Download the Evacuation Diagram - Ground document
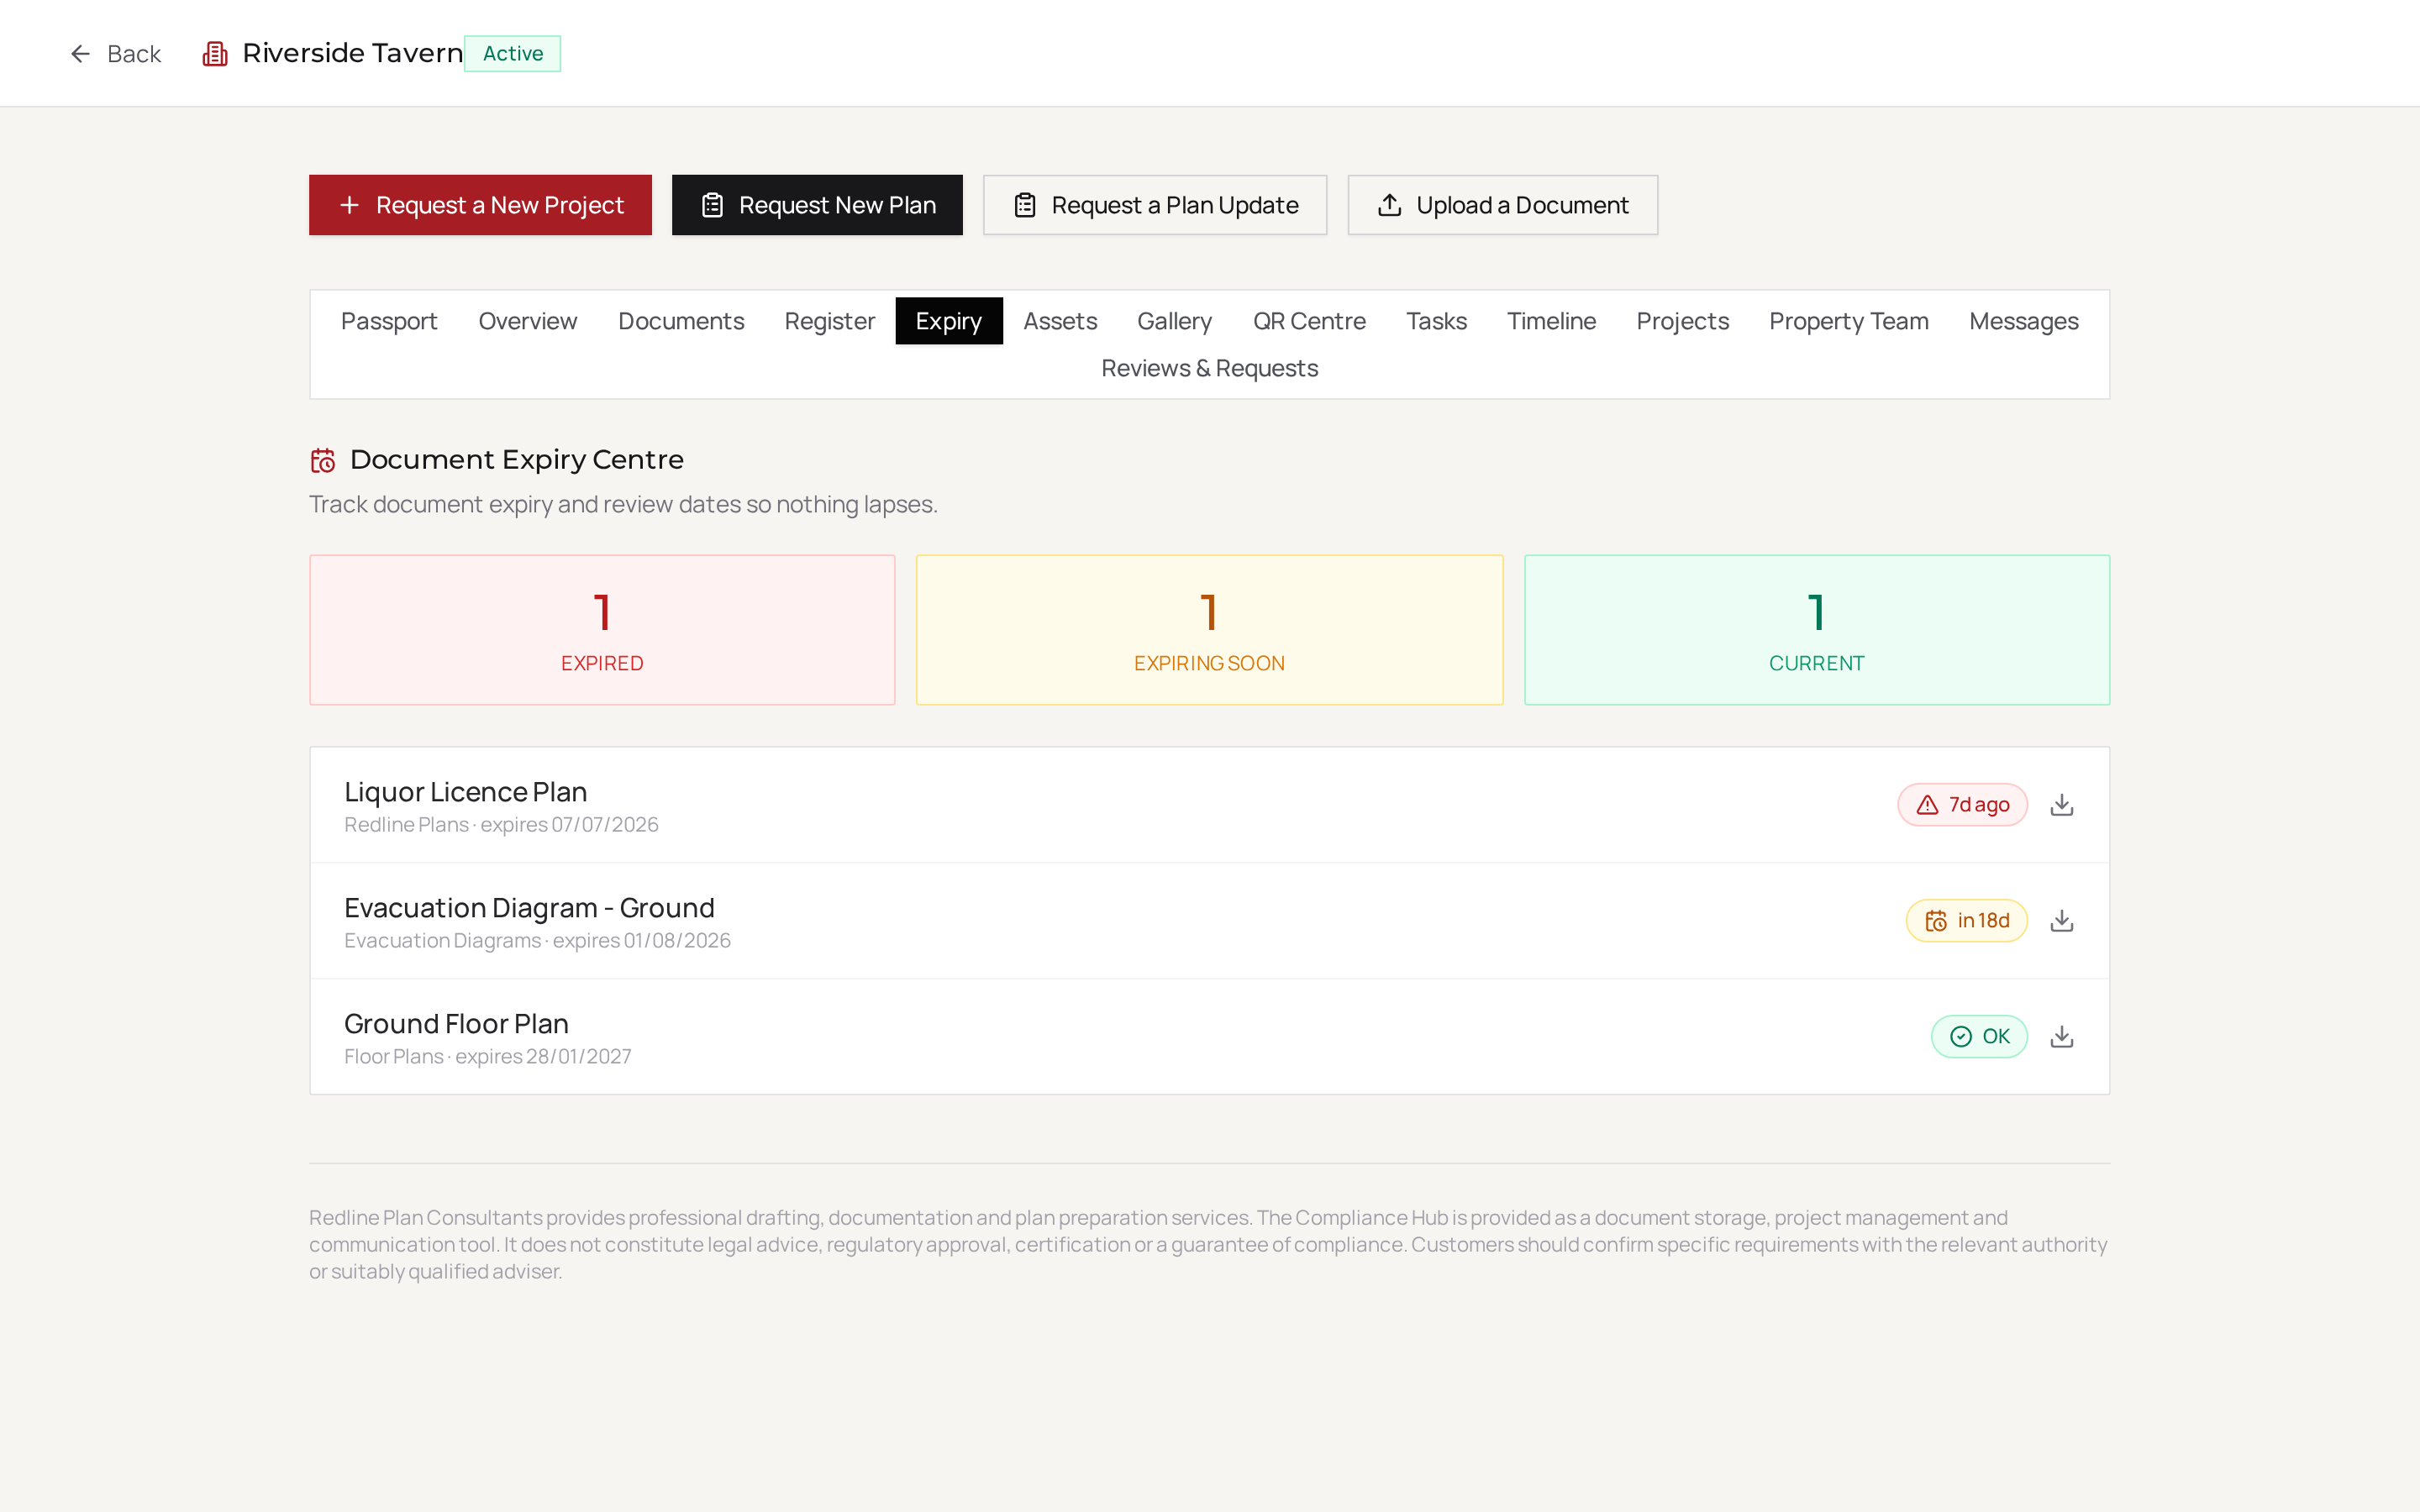Viewport: 2420px width, 1512px height. [x=2061, y=921]
